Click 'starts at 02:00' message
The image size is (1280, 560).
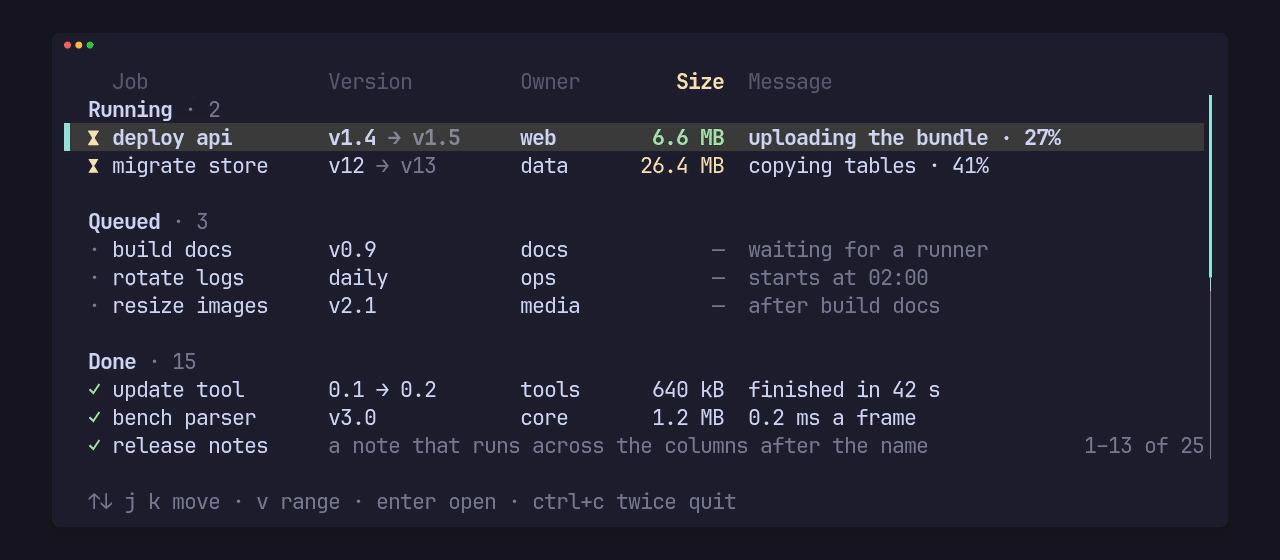click(x=838, y=278)
